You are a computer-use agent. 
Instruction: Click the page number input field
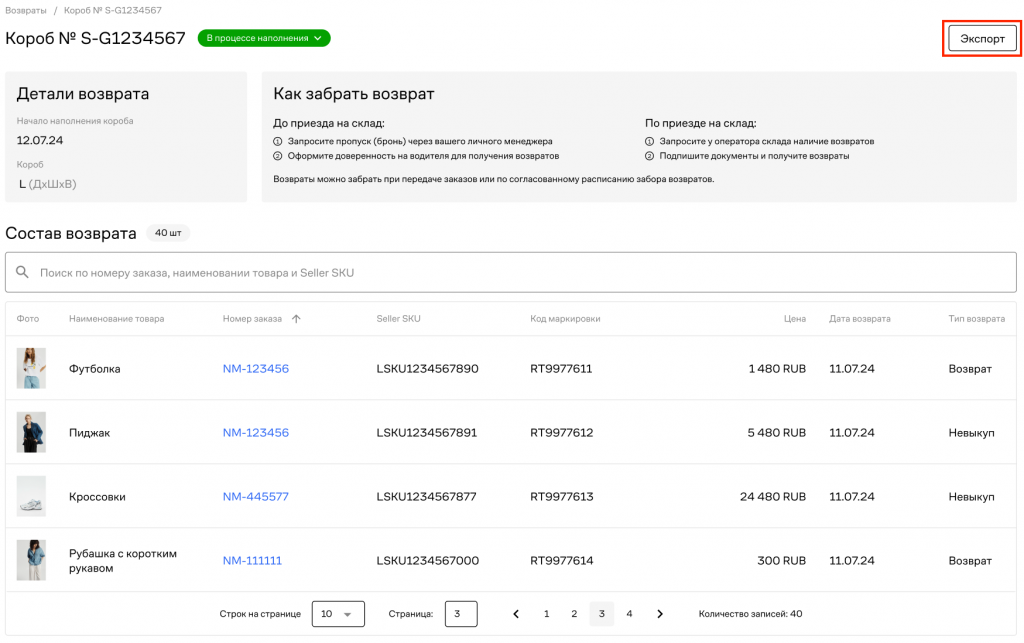[461, 614]
